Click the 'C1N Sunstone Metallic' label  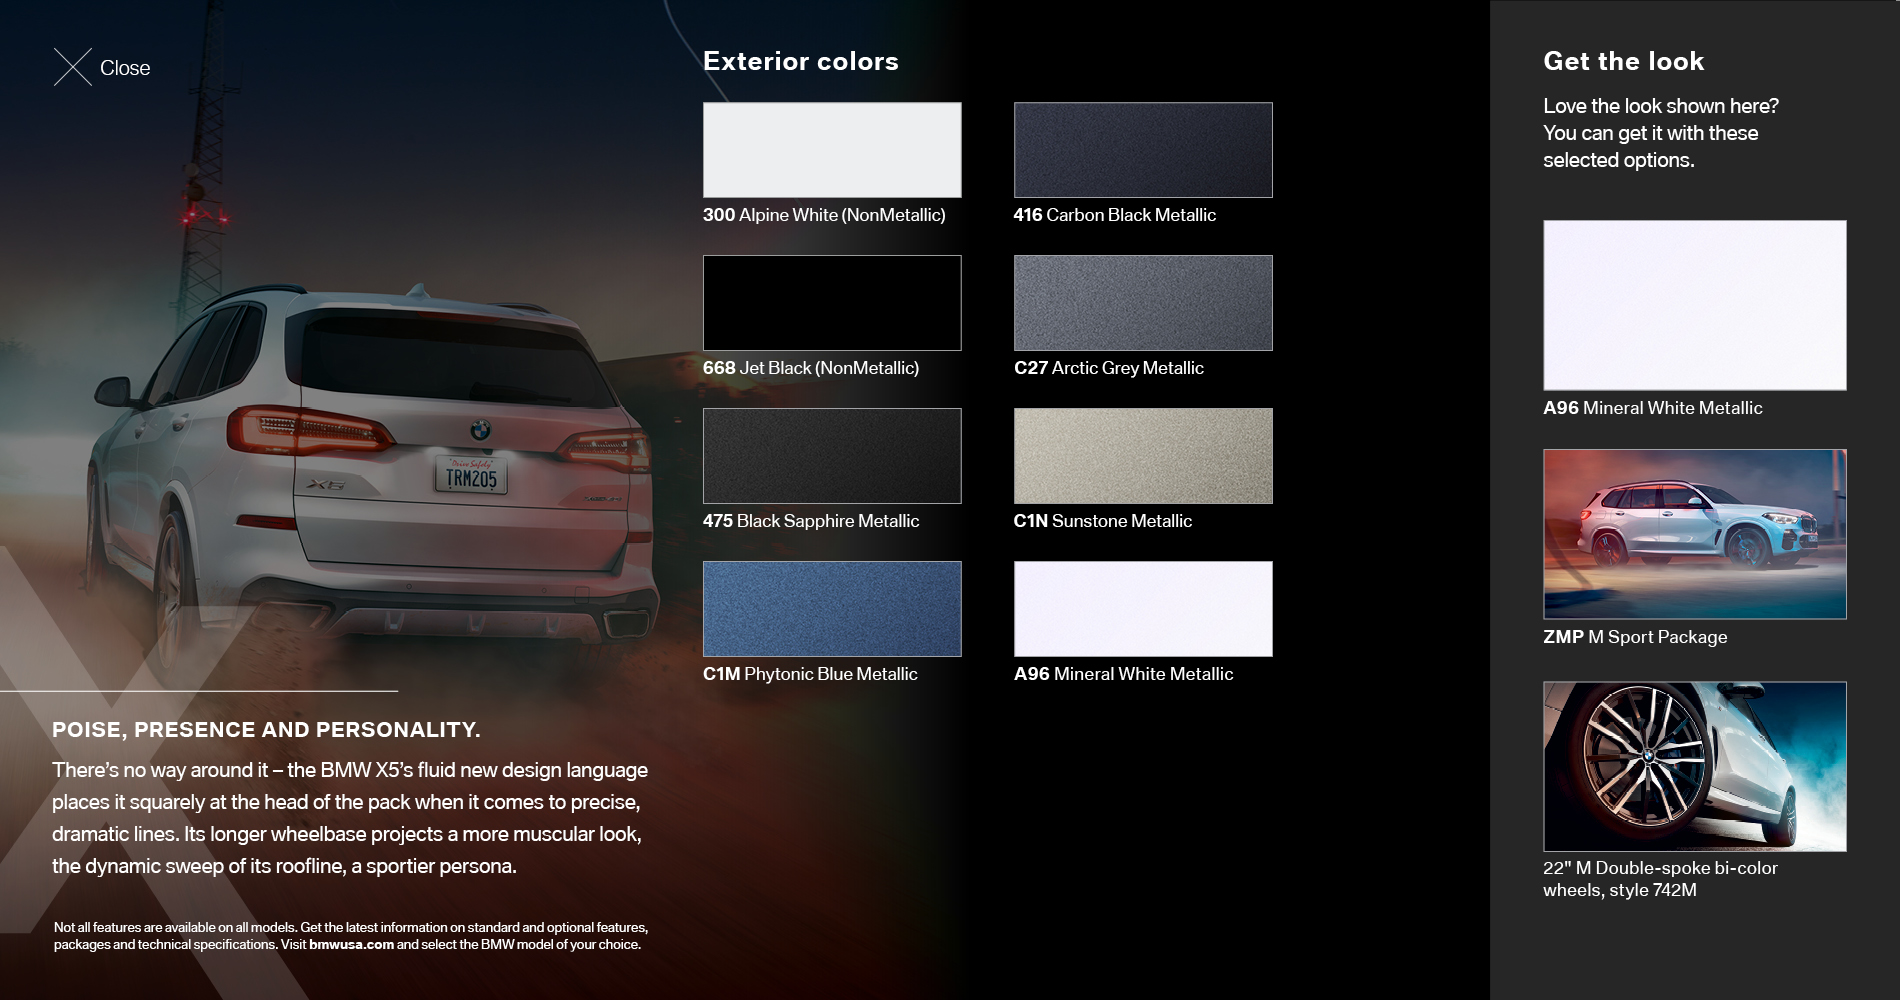(x=1103, y=521)
